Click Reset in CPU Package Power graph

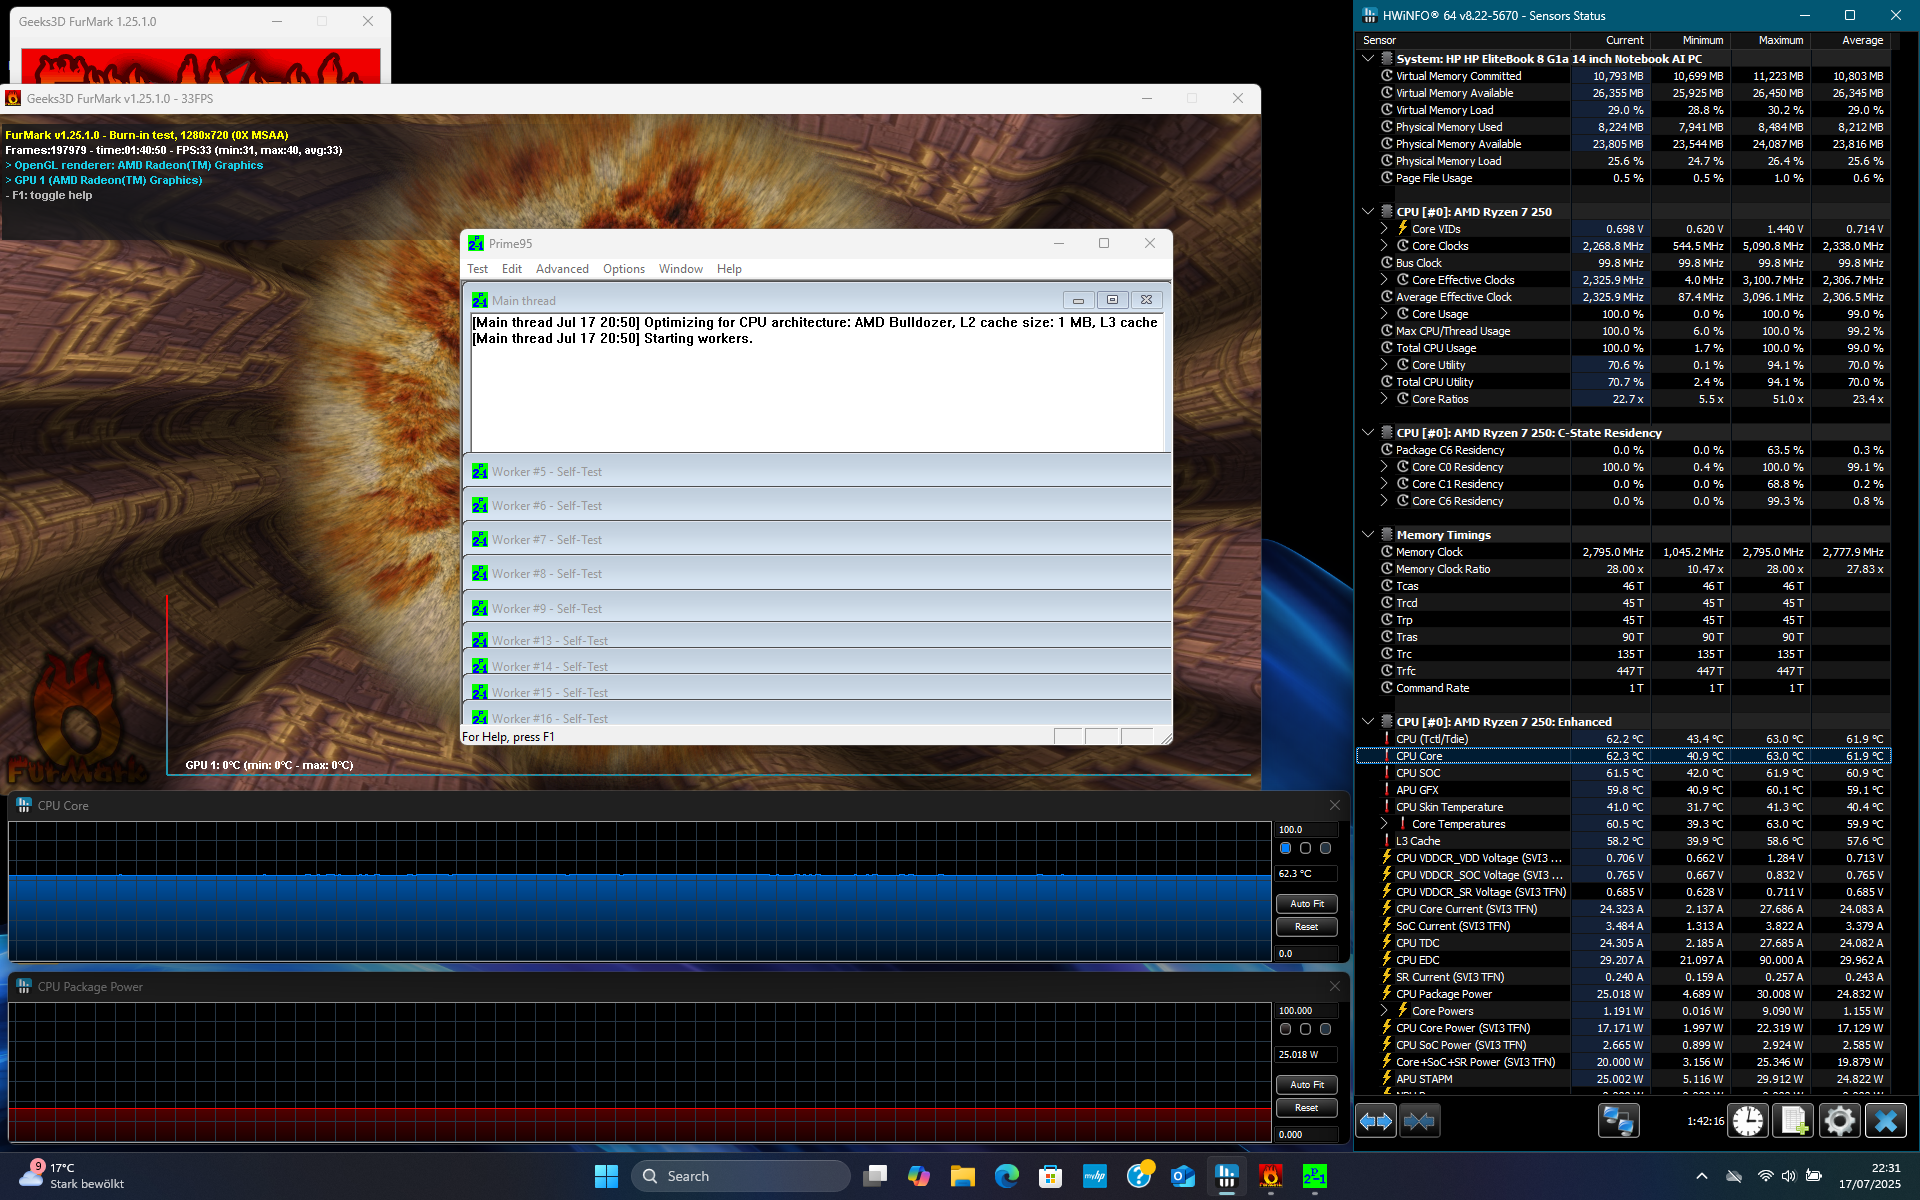(x=1306, y=1108)
